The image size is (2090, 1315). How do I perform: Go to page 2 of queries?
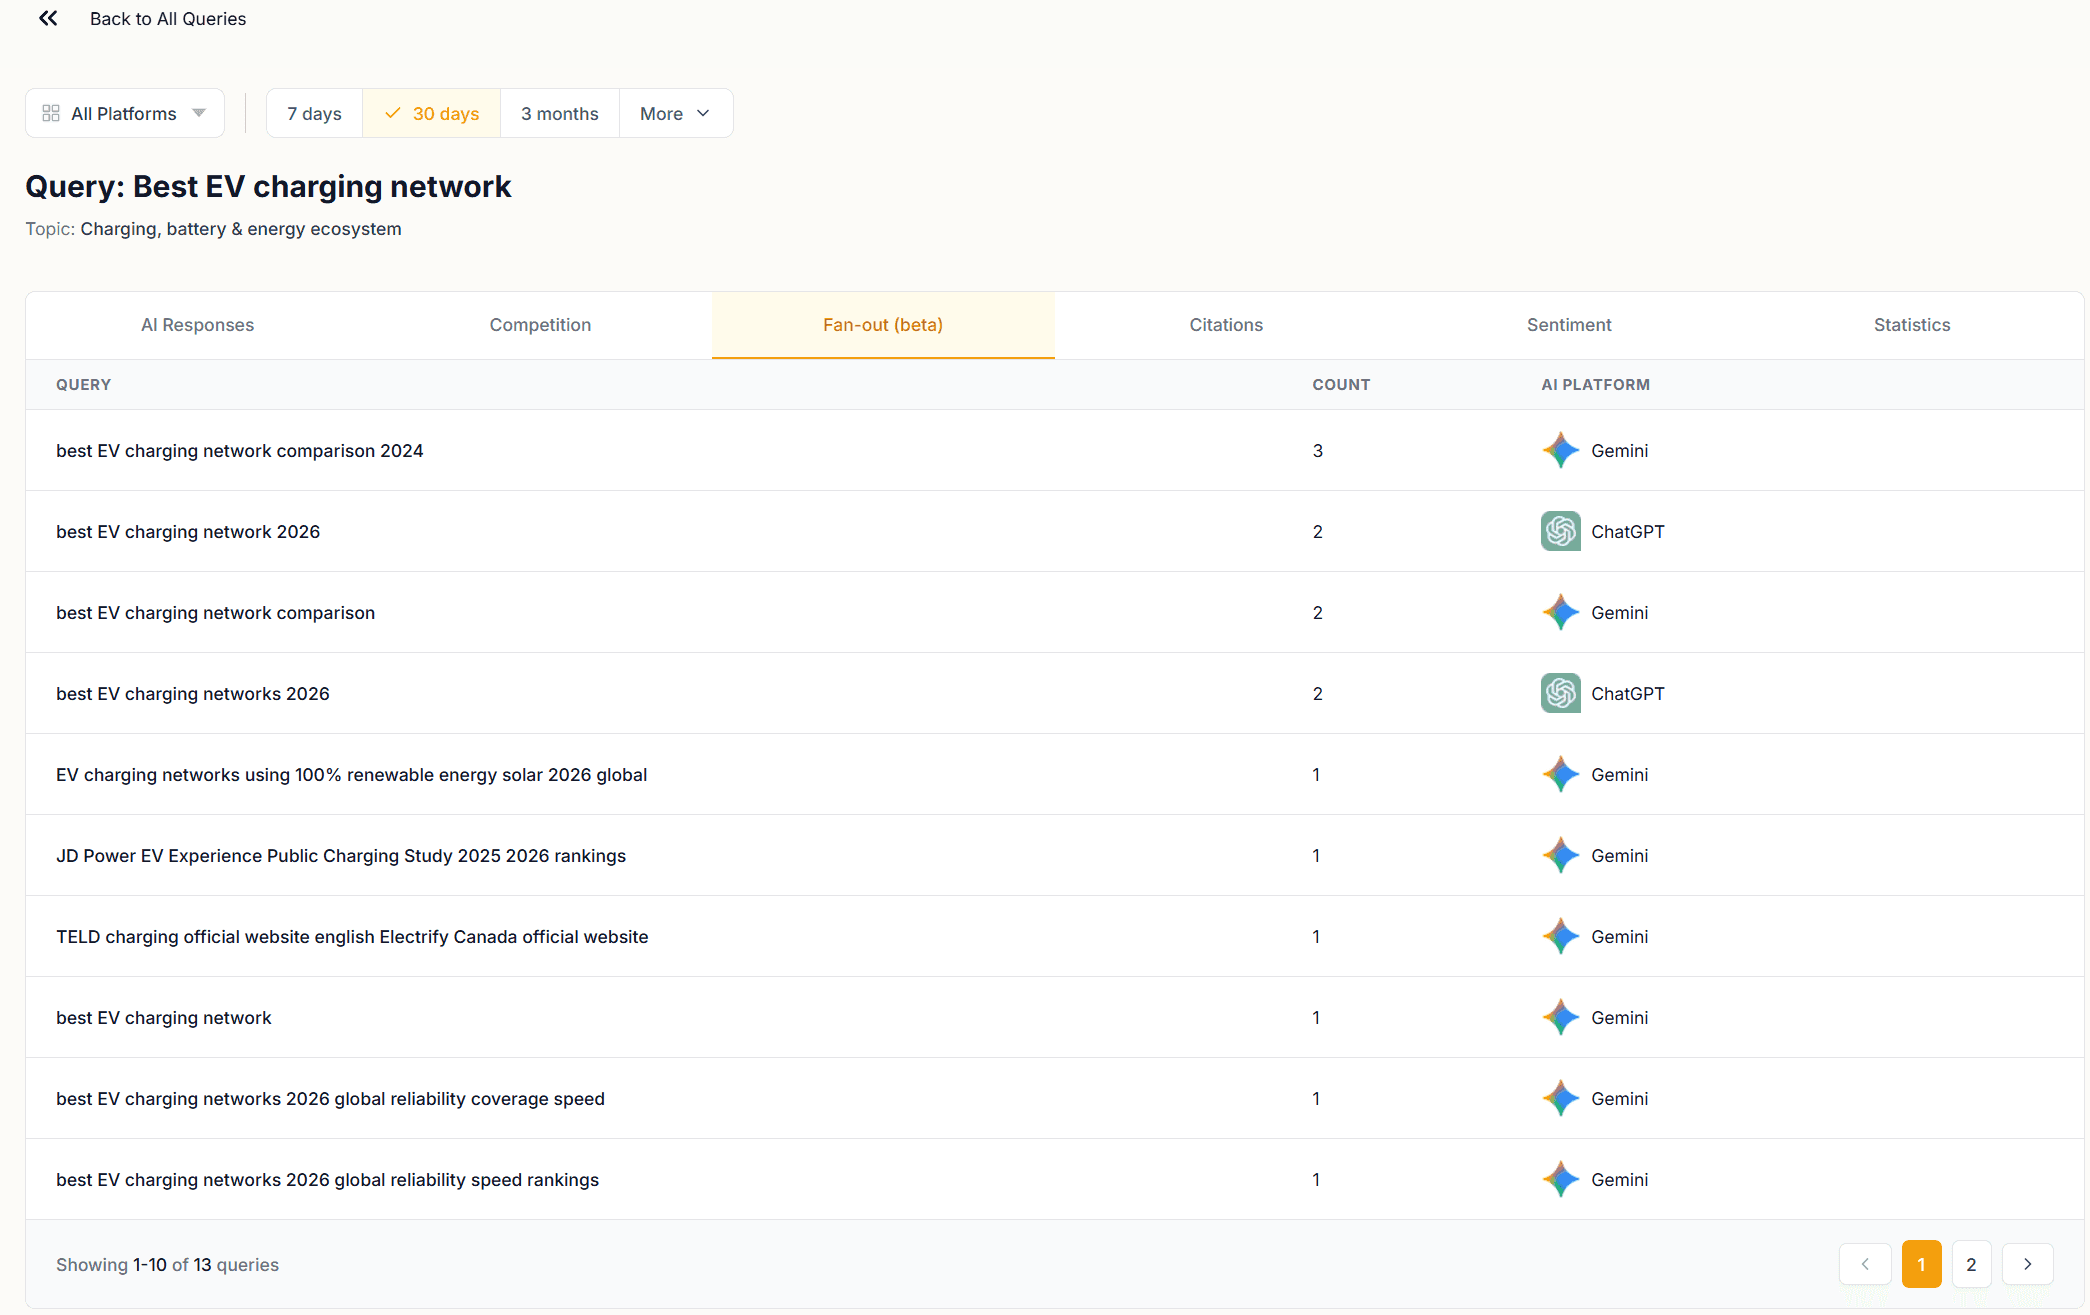tap(1971, 1264)
